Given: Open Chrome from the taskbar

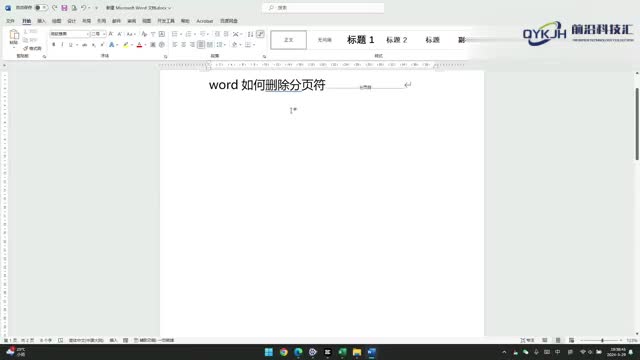Looking at the screenshot, I should 283,352.
